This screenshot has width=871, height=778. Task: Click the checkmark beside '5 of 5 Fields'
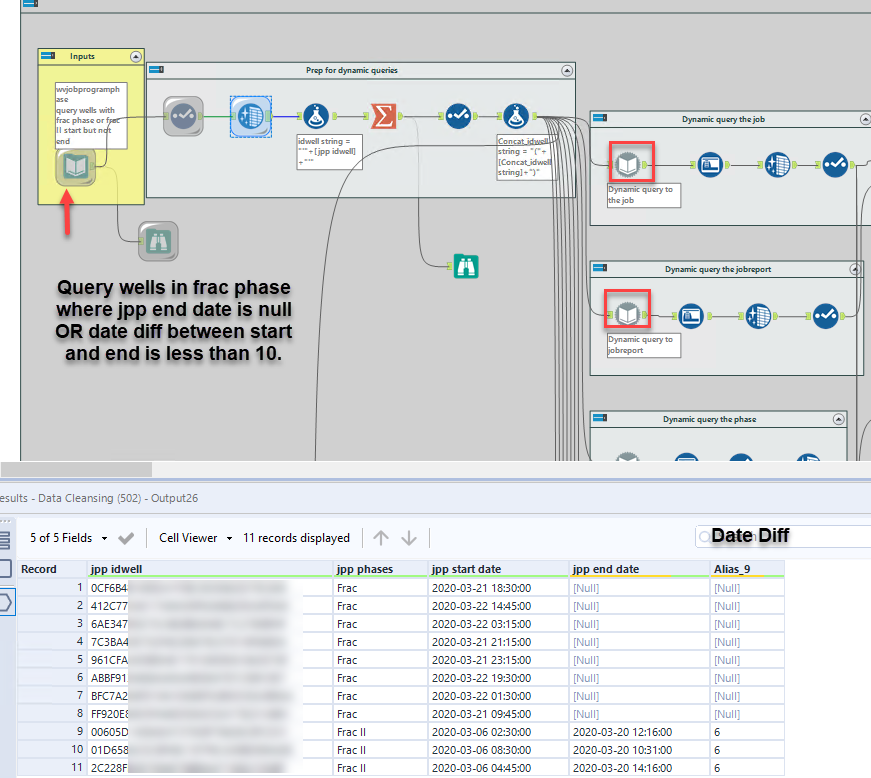click(126, 538)
